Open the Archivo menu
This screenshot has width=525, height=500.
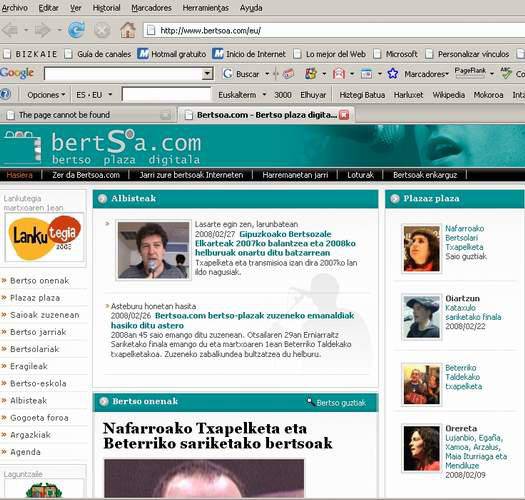[15, 8]
